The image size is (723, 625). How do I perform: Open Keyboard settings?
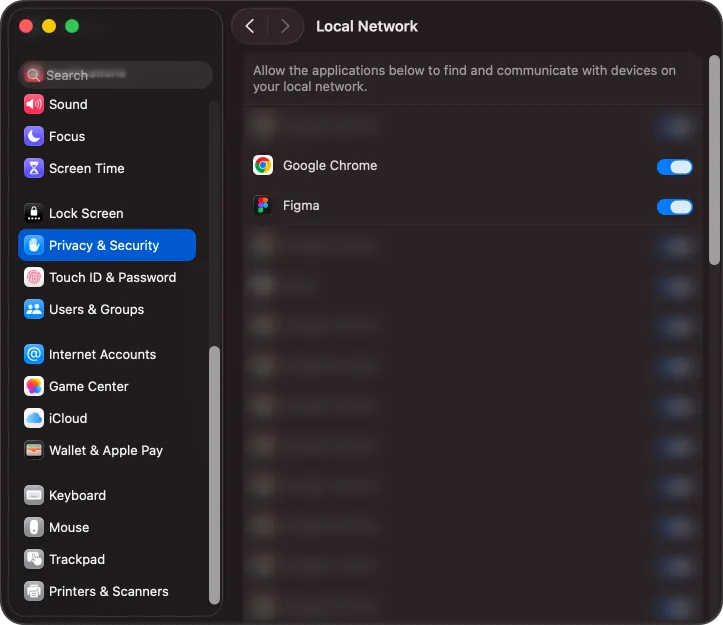pyautogui.click(x=107, y=495)
